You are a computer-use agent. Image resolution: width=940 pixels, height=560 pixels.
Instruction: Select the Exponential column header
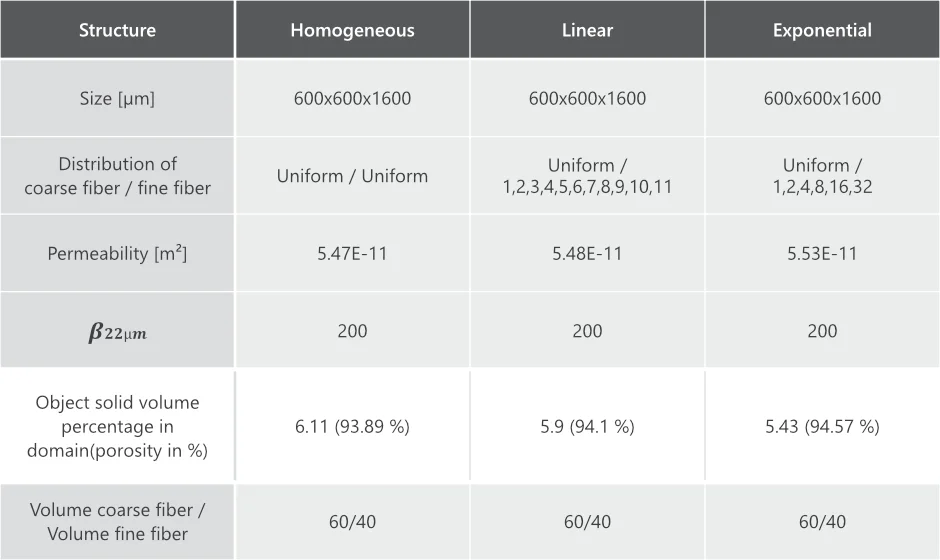click(822, 30)
